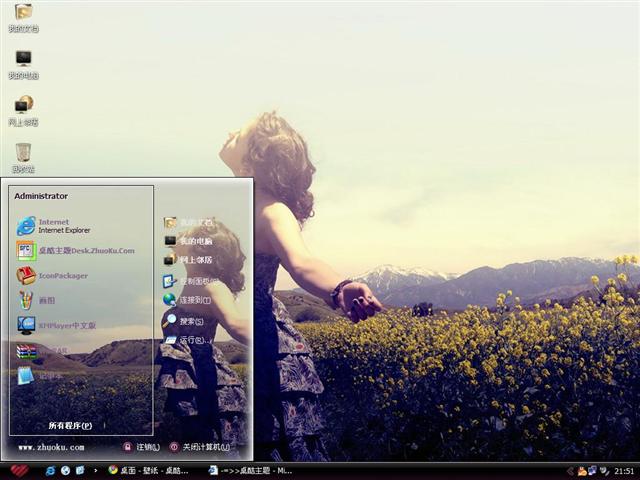Choose 运行 (Run) from Start menu
The width and height of the screenshot is (640, 480).
186,340
